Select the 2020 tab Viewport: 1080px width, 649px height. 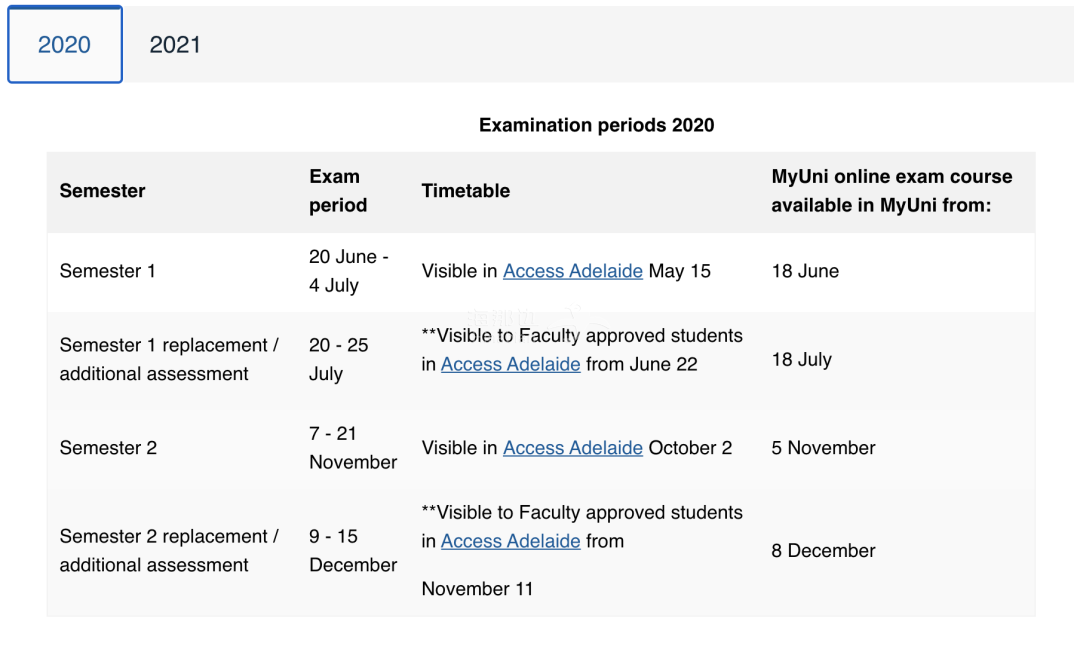tap(65, 45)
